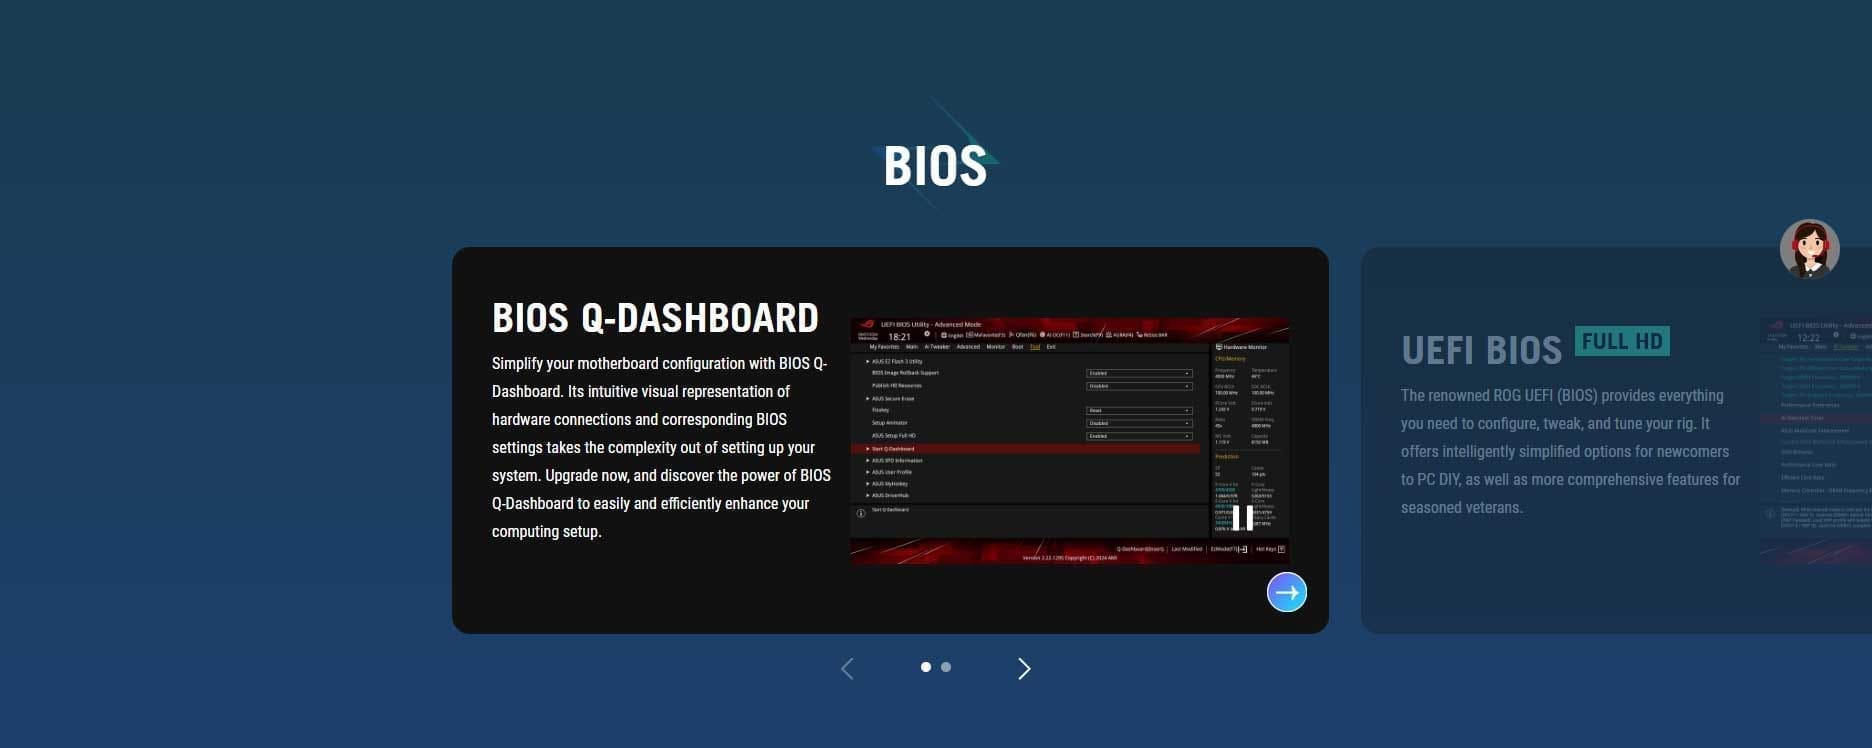Expand the ASUS EZ Flash 3 Utility entry
Screen dimensions: 1872x748
coord(896,361)
